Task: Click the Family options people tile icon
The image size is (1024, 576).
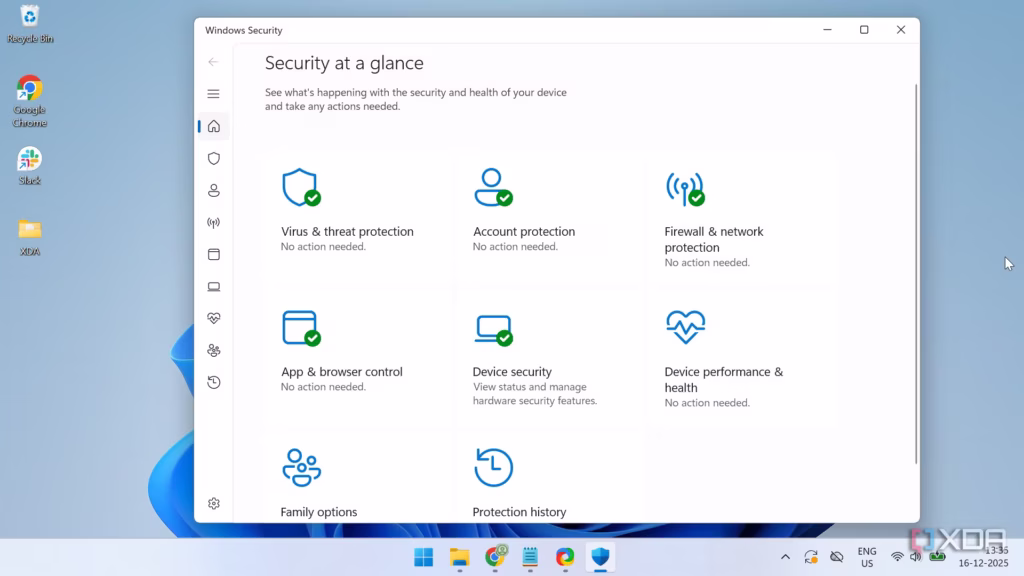Action: point(301,468)
